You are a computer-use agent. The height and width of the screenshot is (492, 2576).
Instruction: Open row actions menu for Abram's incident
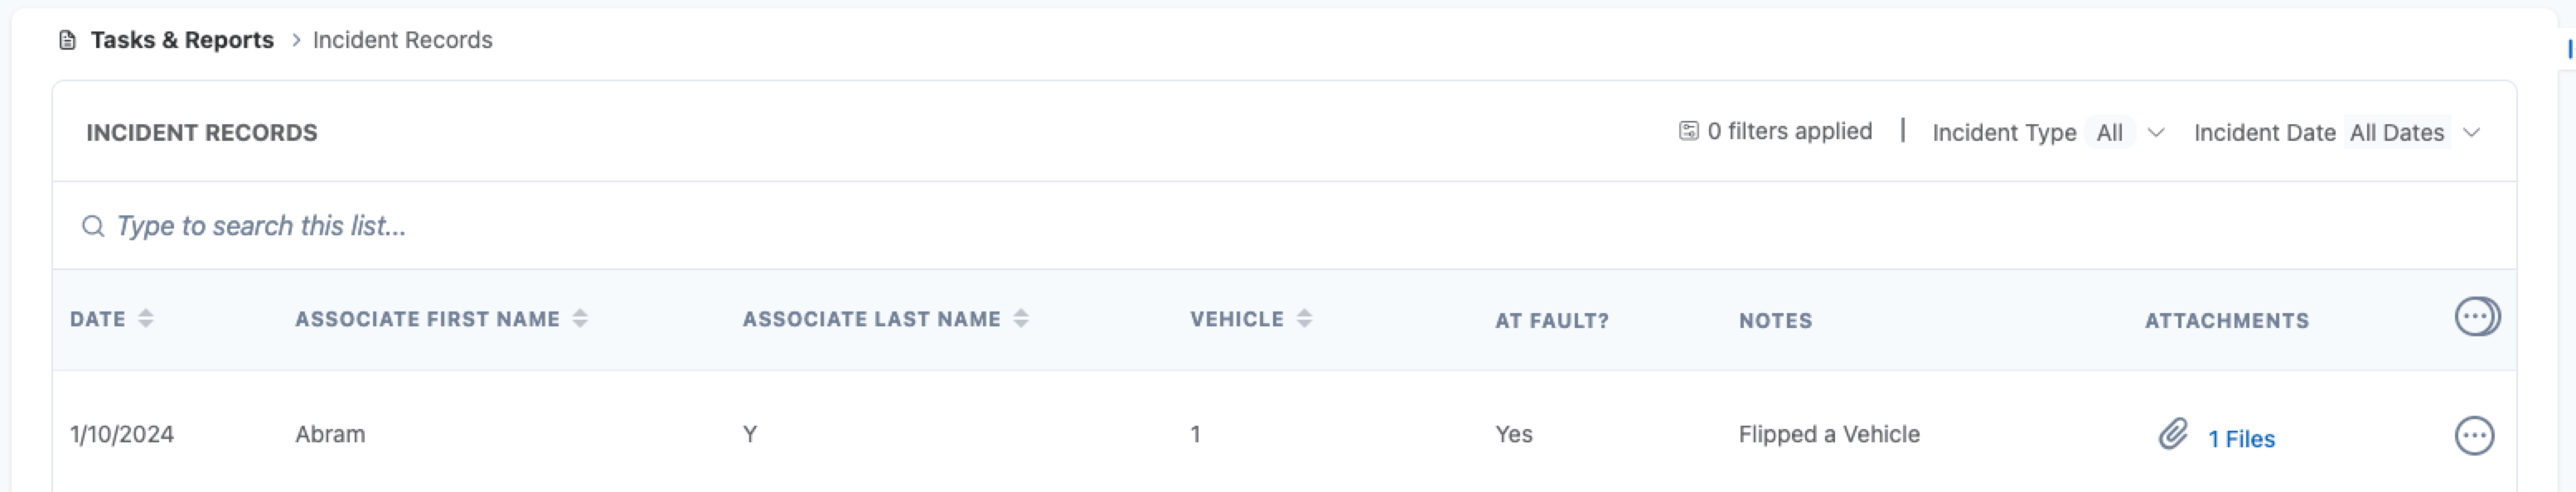point(2473,435)
